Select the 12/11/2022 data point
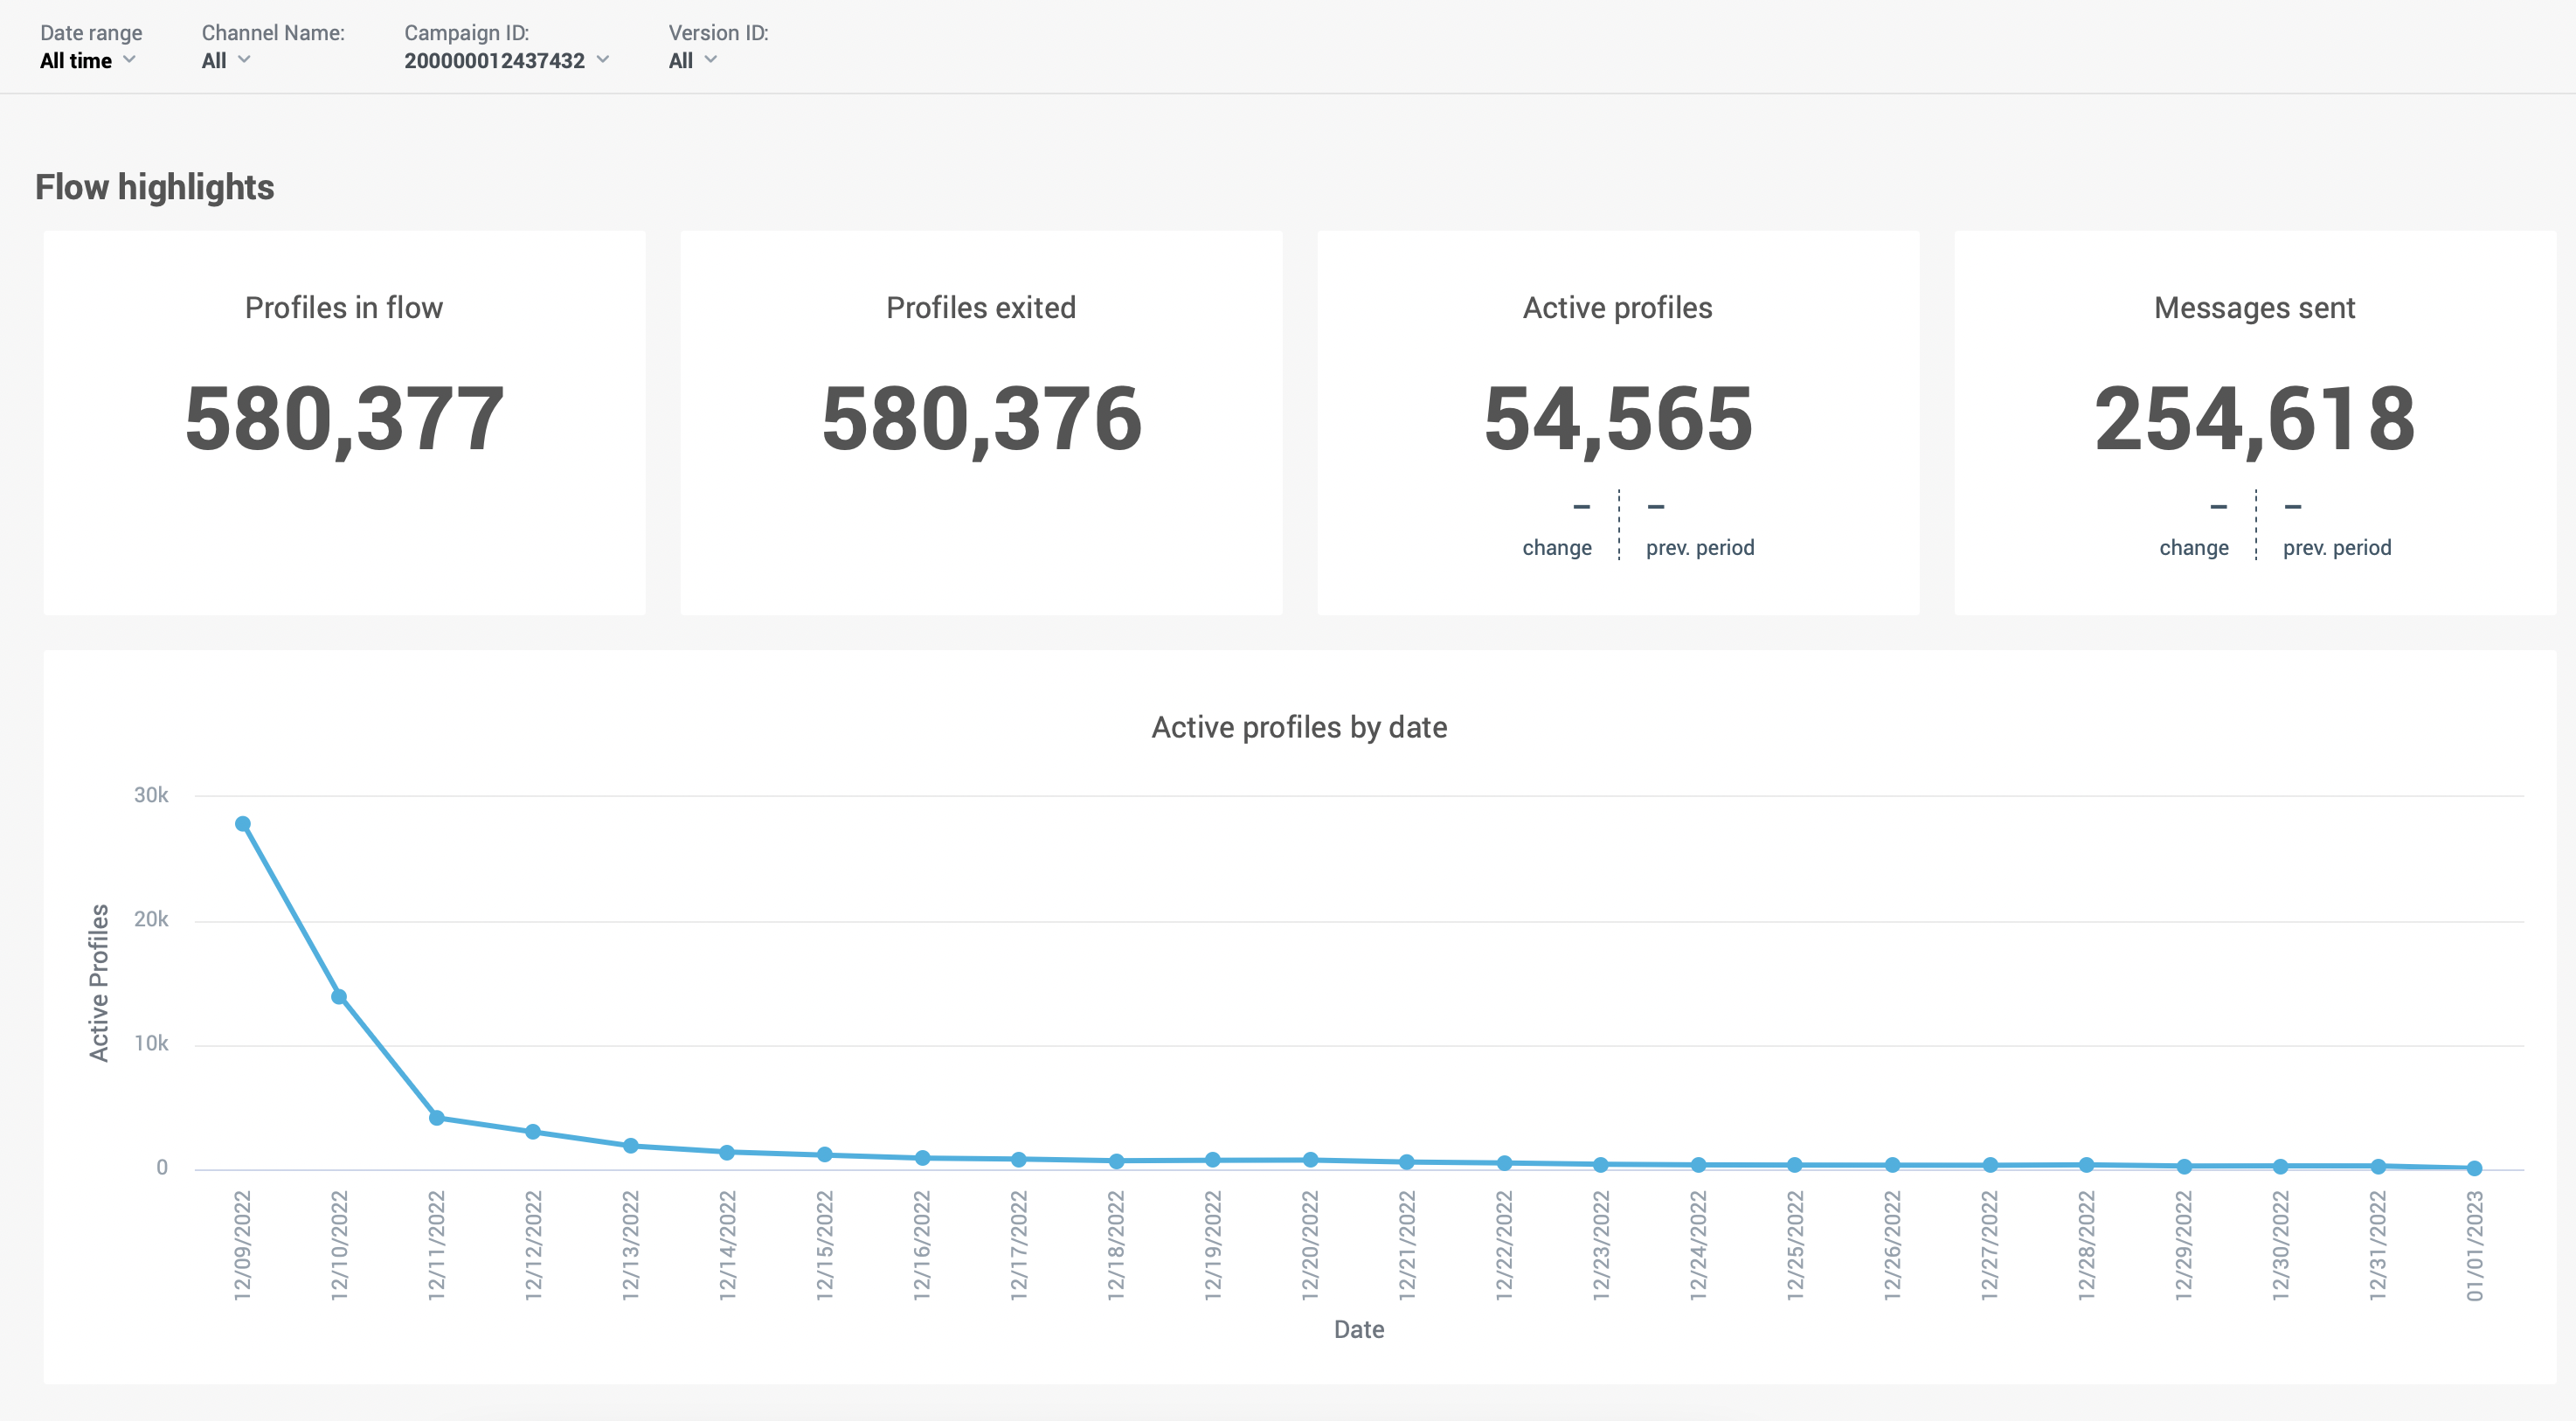The height and width of the screenshot is (1421, 2576). point(436,1118)
